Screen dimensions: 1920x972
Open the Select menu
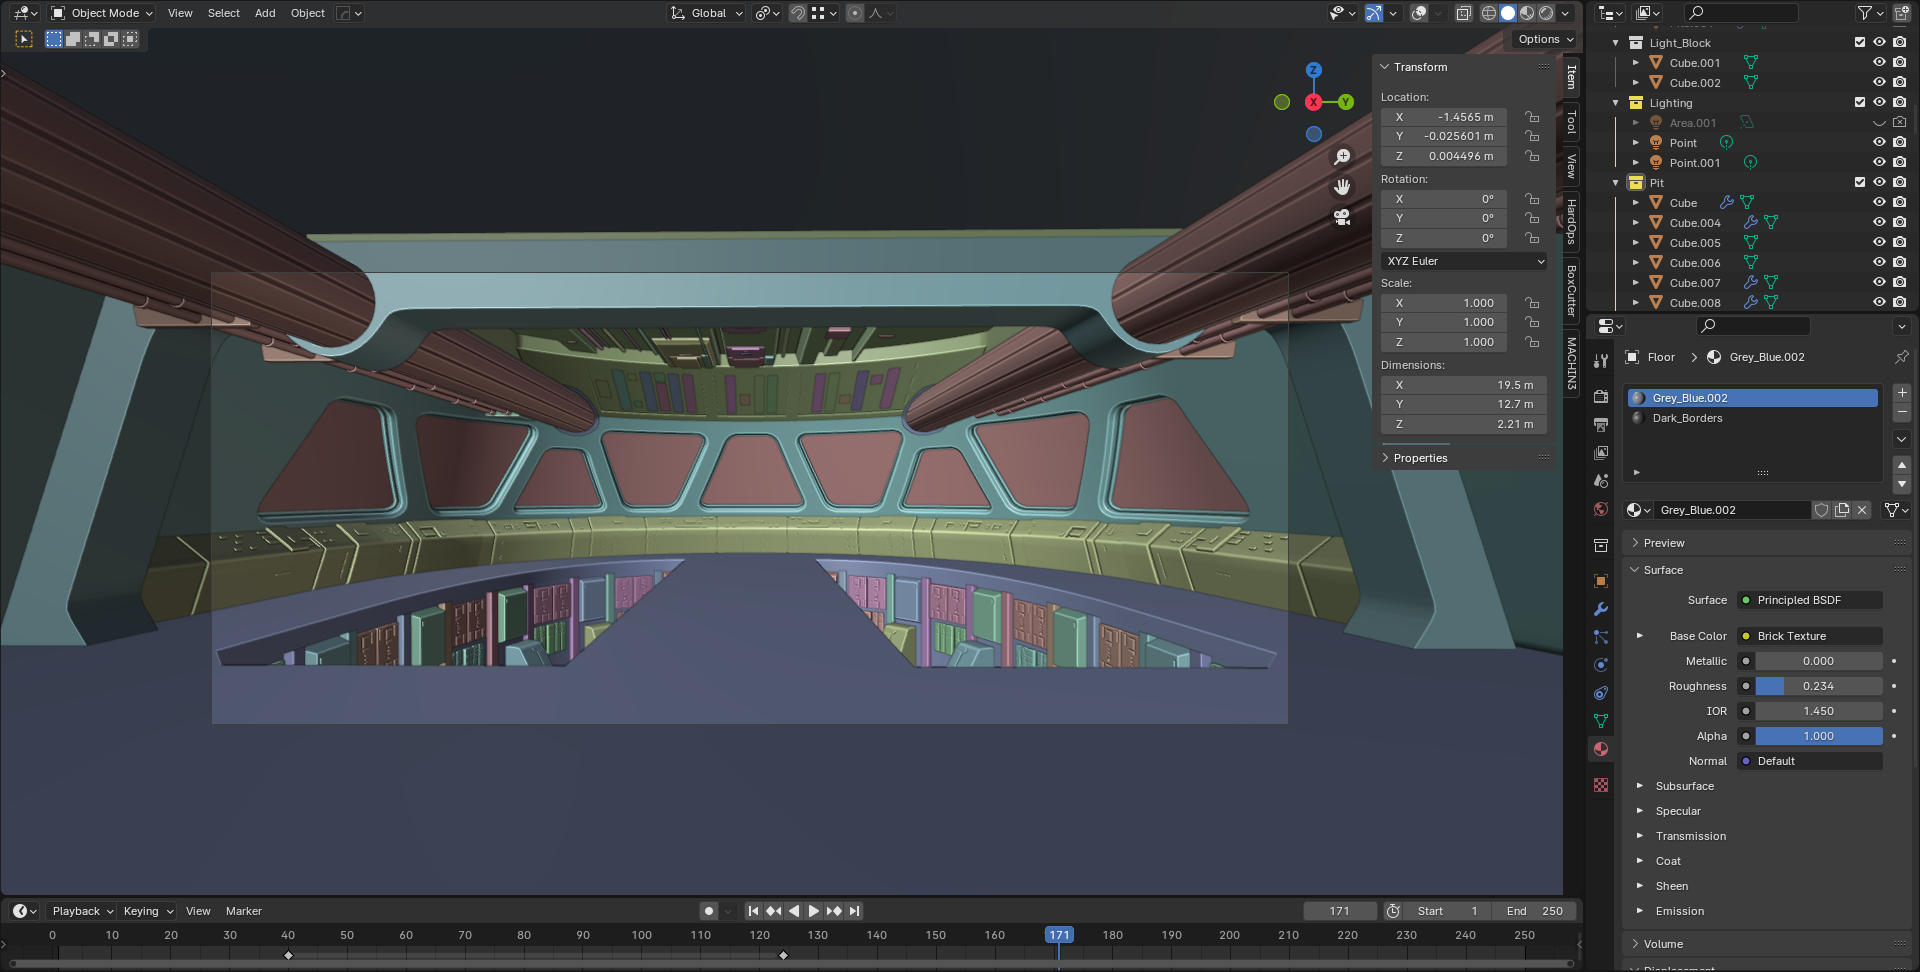(224, 13)
